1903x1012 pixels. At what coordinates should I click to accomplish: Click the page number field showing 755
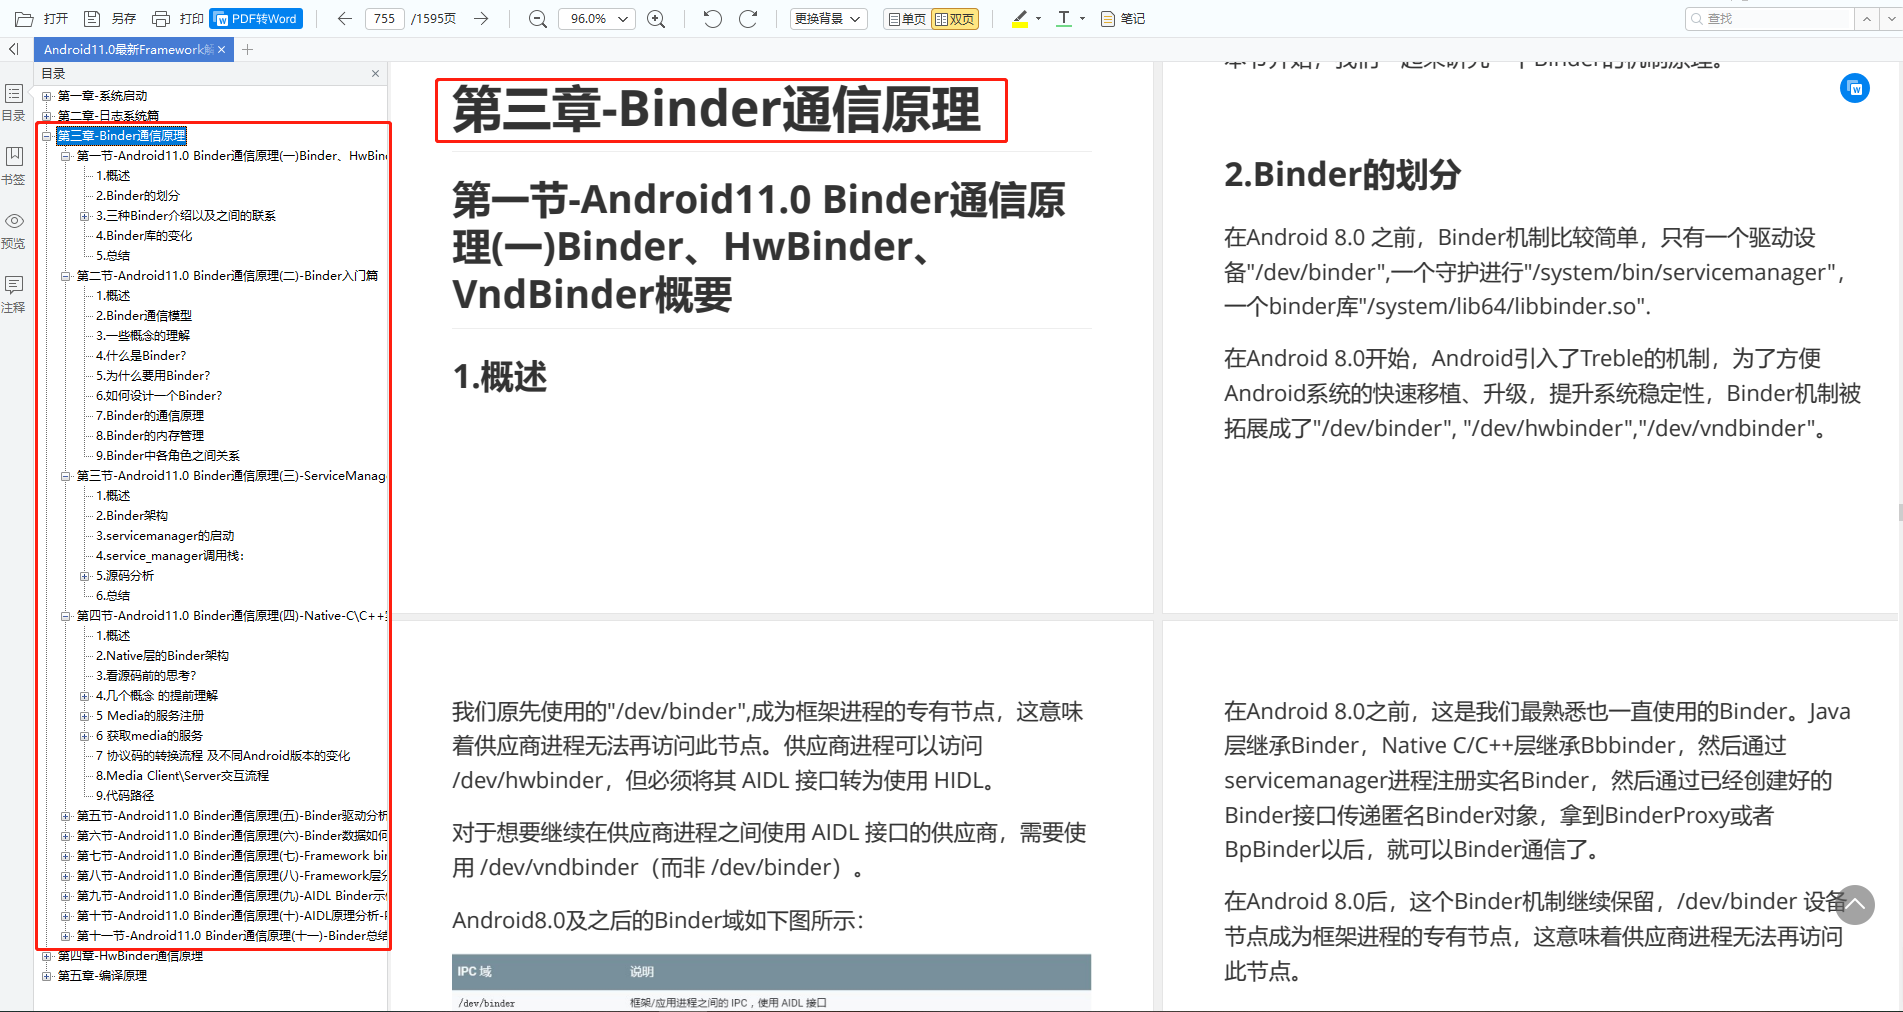385,18
